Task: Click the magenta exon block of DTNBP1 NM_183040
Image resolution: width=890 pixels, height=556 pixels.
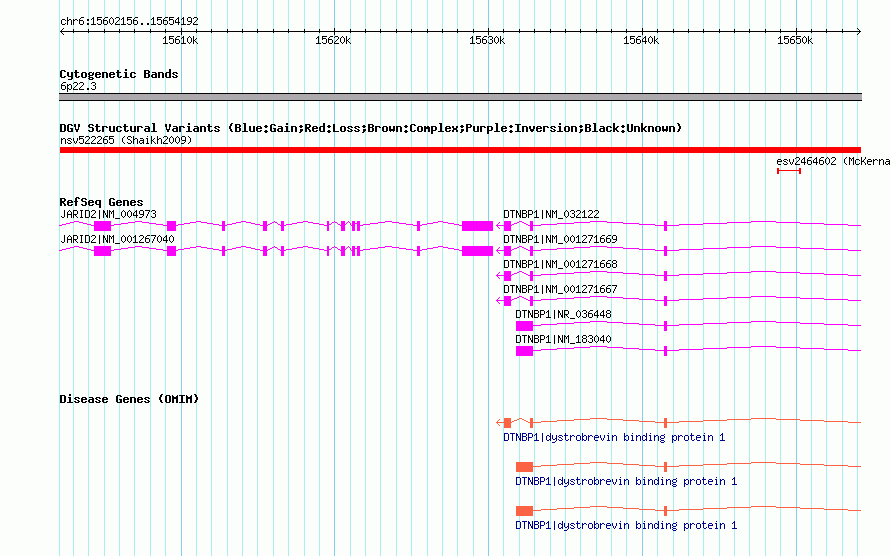Action: (x=524, y=351)
